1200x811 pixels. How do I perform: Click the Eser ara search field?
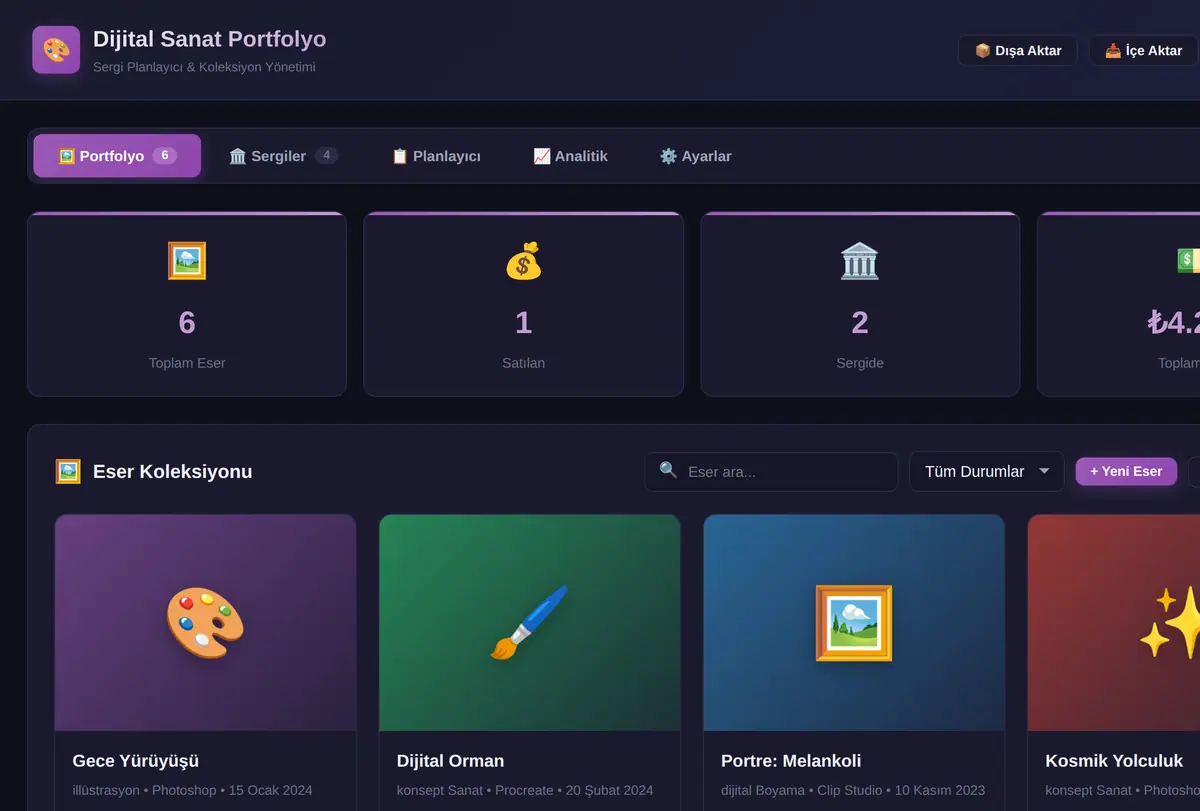771,471
